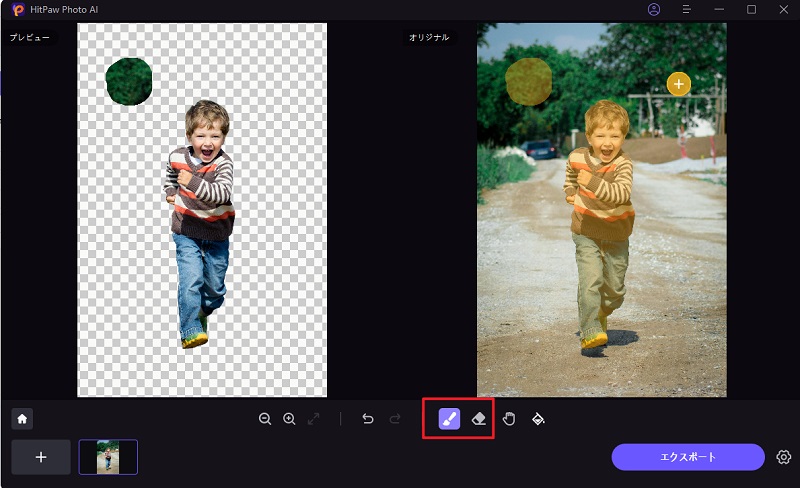This screenshot has height=488, width=800.
Task: Minimize the HitPaw window
Action: click(x=719, y=9)
